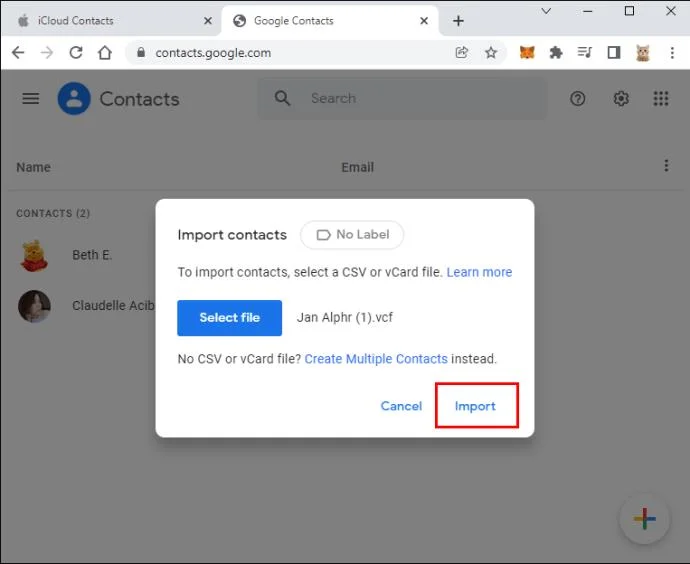Go forward in browser history
690x564 pixels.
[x=47, y=53]
